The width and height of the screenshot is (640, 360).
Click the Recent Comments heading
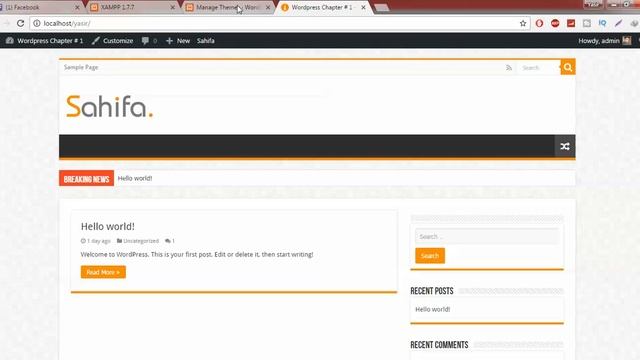coord(439,345)
